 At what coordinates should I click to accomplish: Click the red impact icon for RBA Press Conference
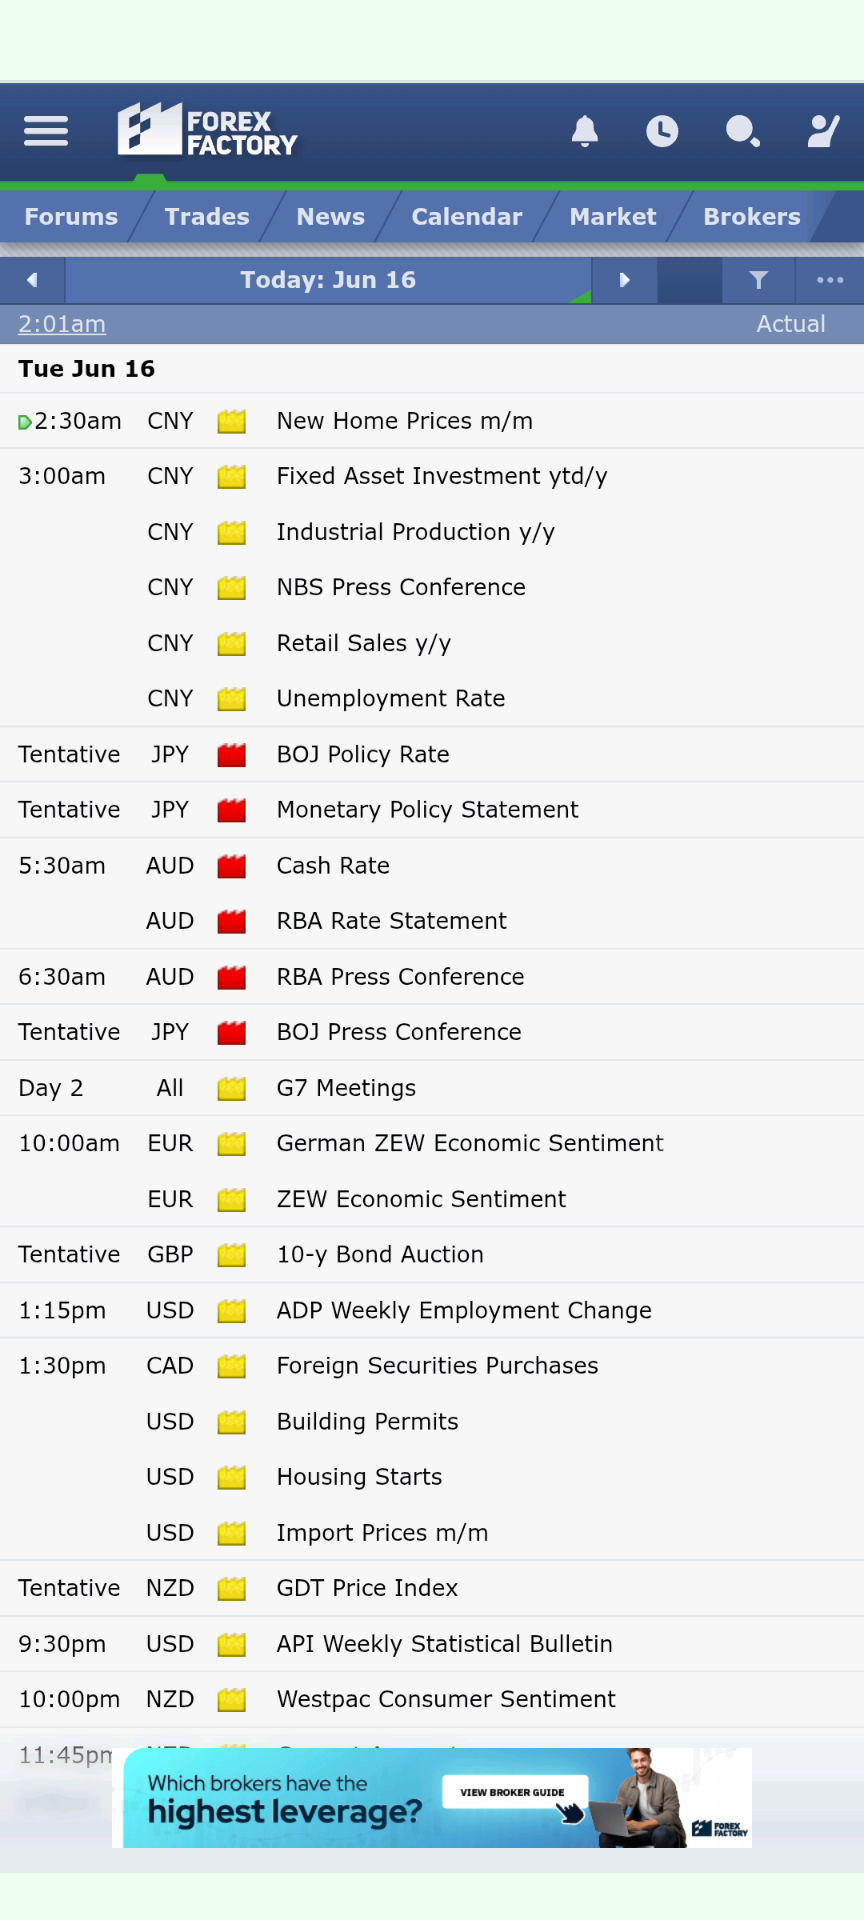232,977
